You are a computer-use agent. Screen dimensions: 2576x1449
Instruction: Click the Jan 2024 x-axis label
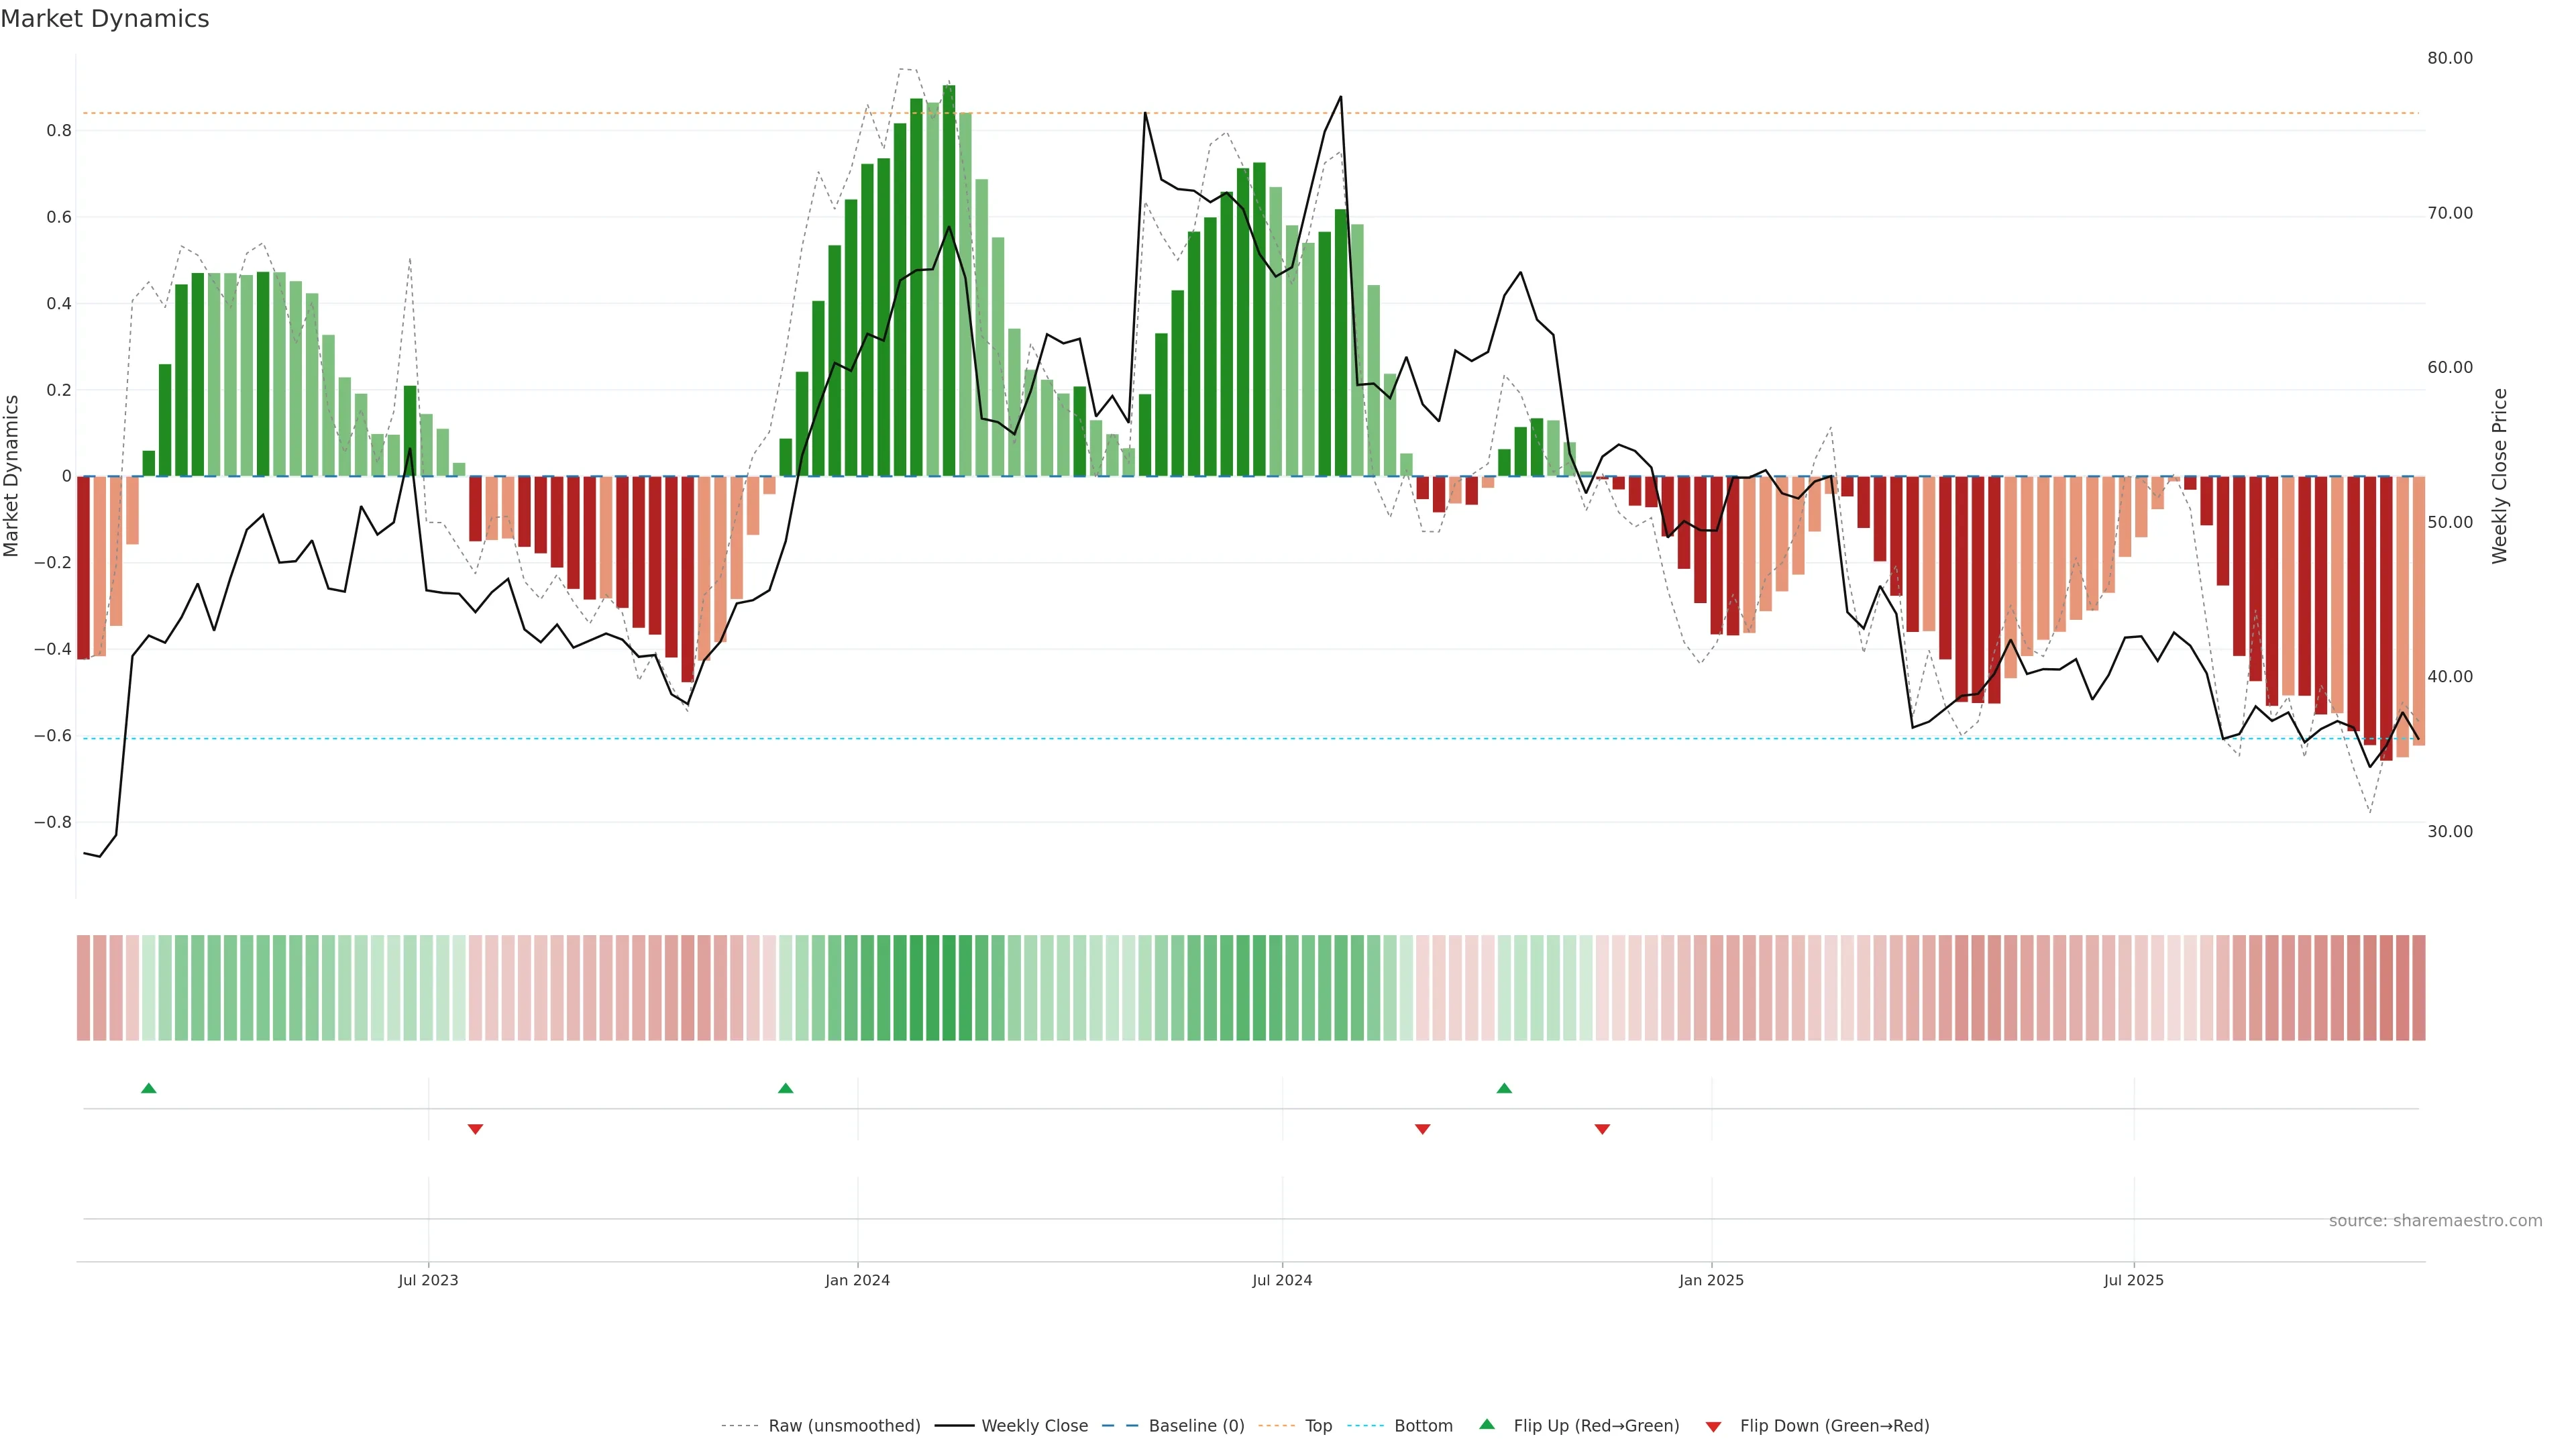[857, 1280]
